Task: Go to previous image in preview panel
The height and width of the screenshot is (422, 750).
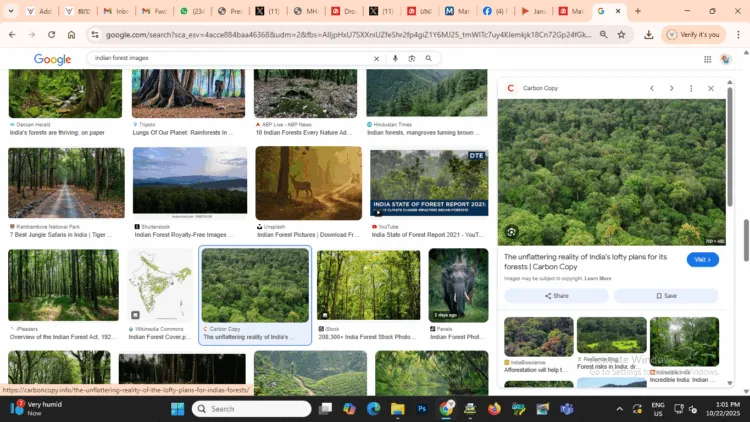Action: tap(651, 88)
